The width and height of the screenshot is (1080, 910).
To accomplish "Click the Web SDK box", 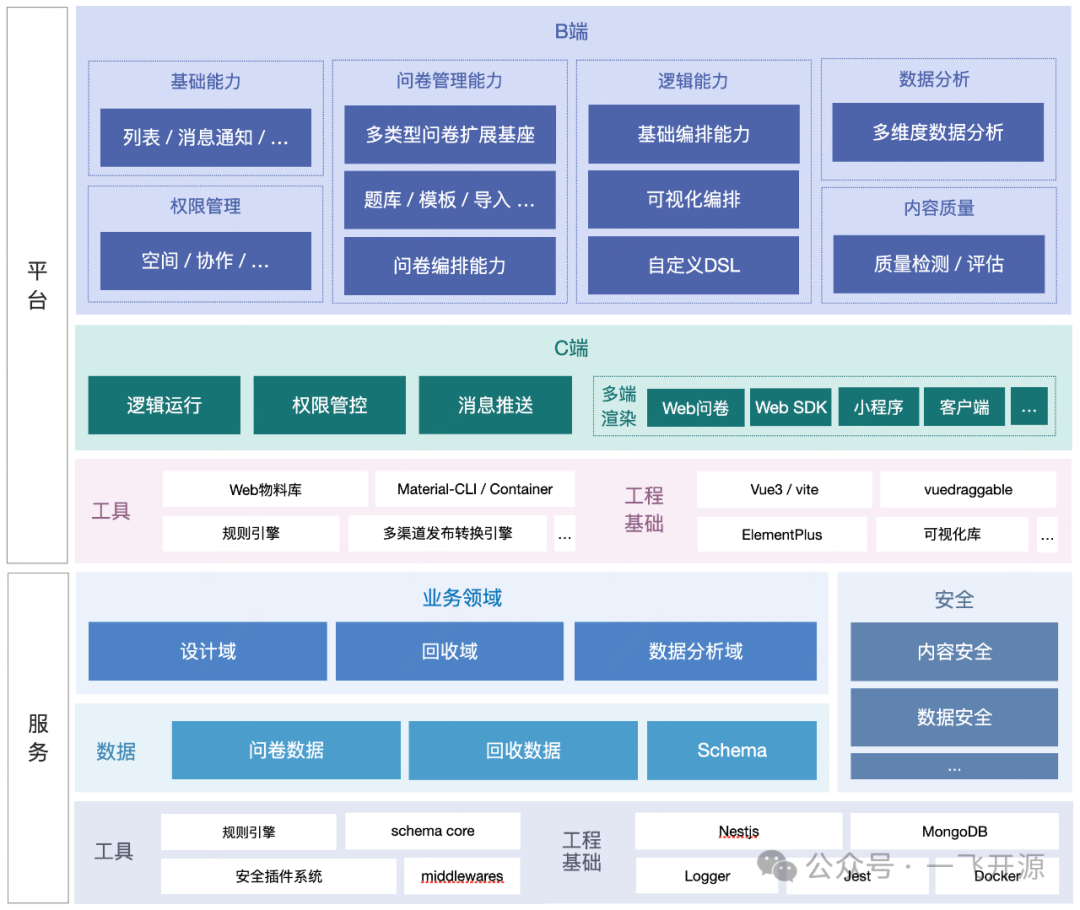I will coord(791,407).
